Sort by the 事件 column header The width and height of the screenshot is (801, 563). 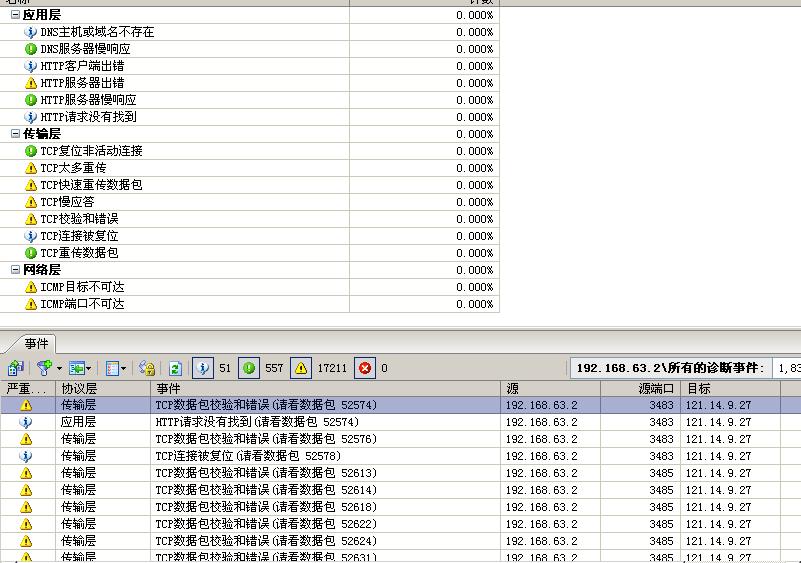pos(325,388)
